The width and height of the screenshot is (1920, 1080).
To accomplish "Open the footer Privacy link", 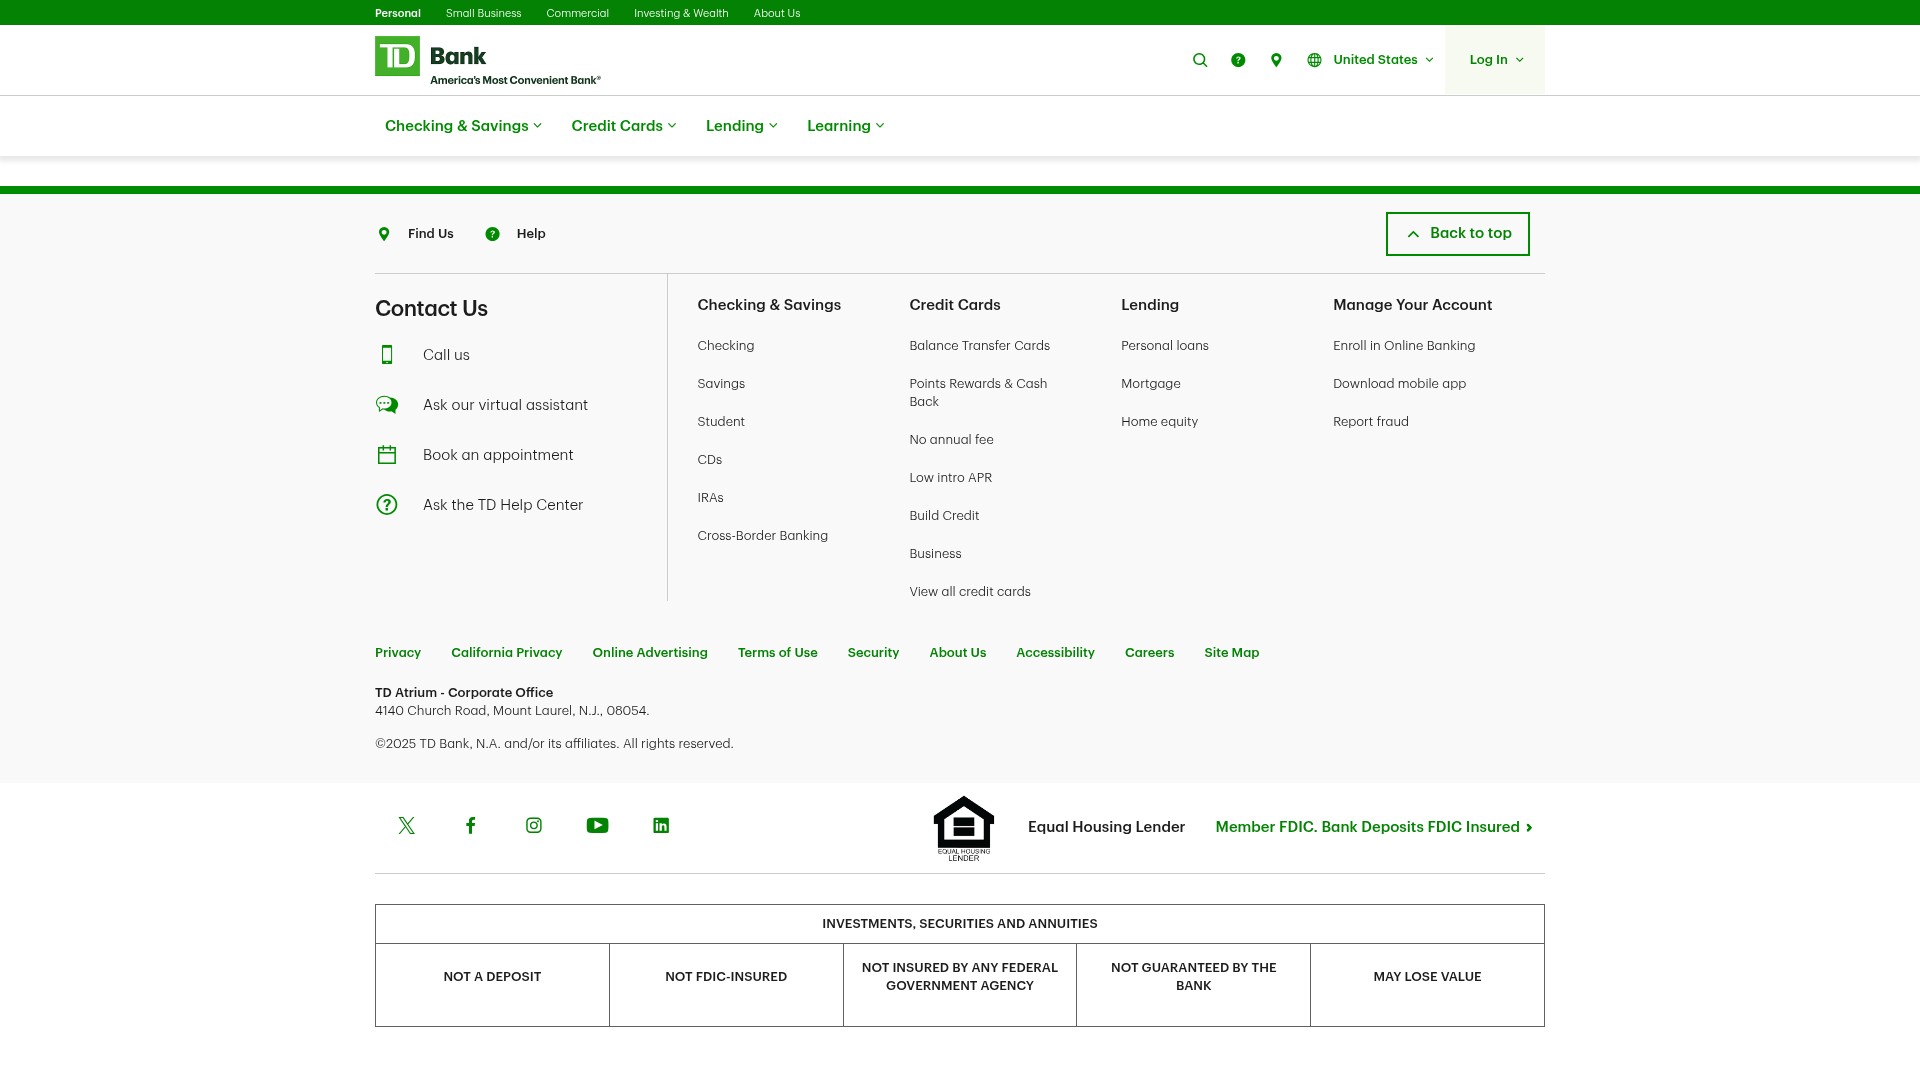I will point(398,653).
